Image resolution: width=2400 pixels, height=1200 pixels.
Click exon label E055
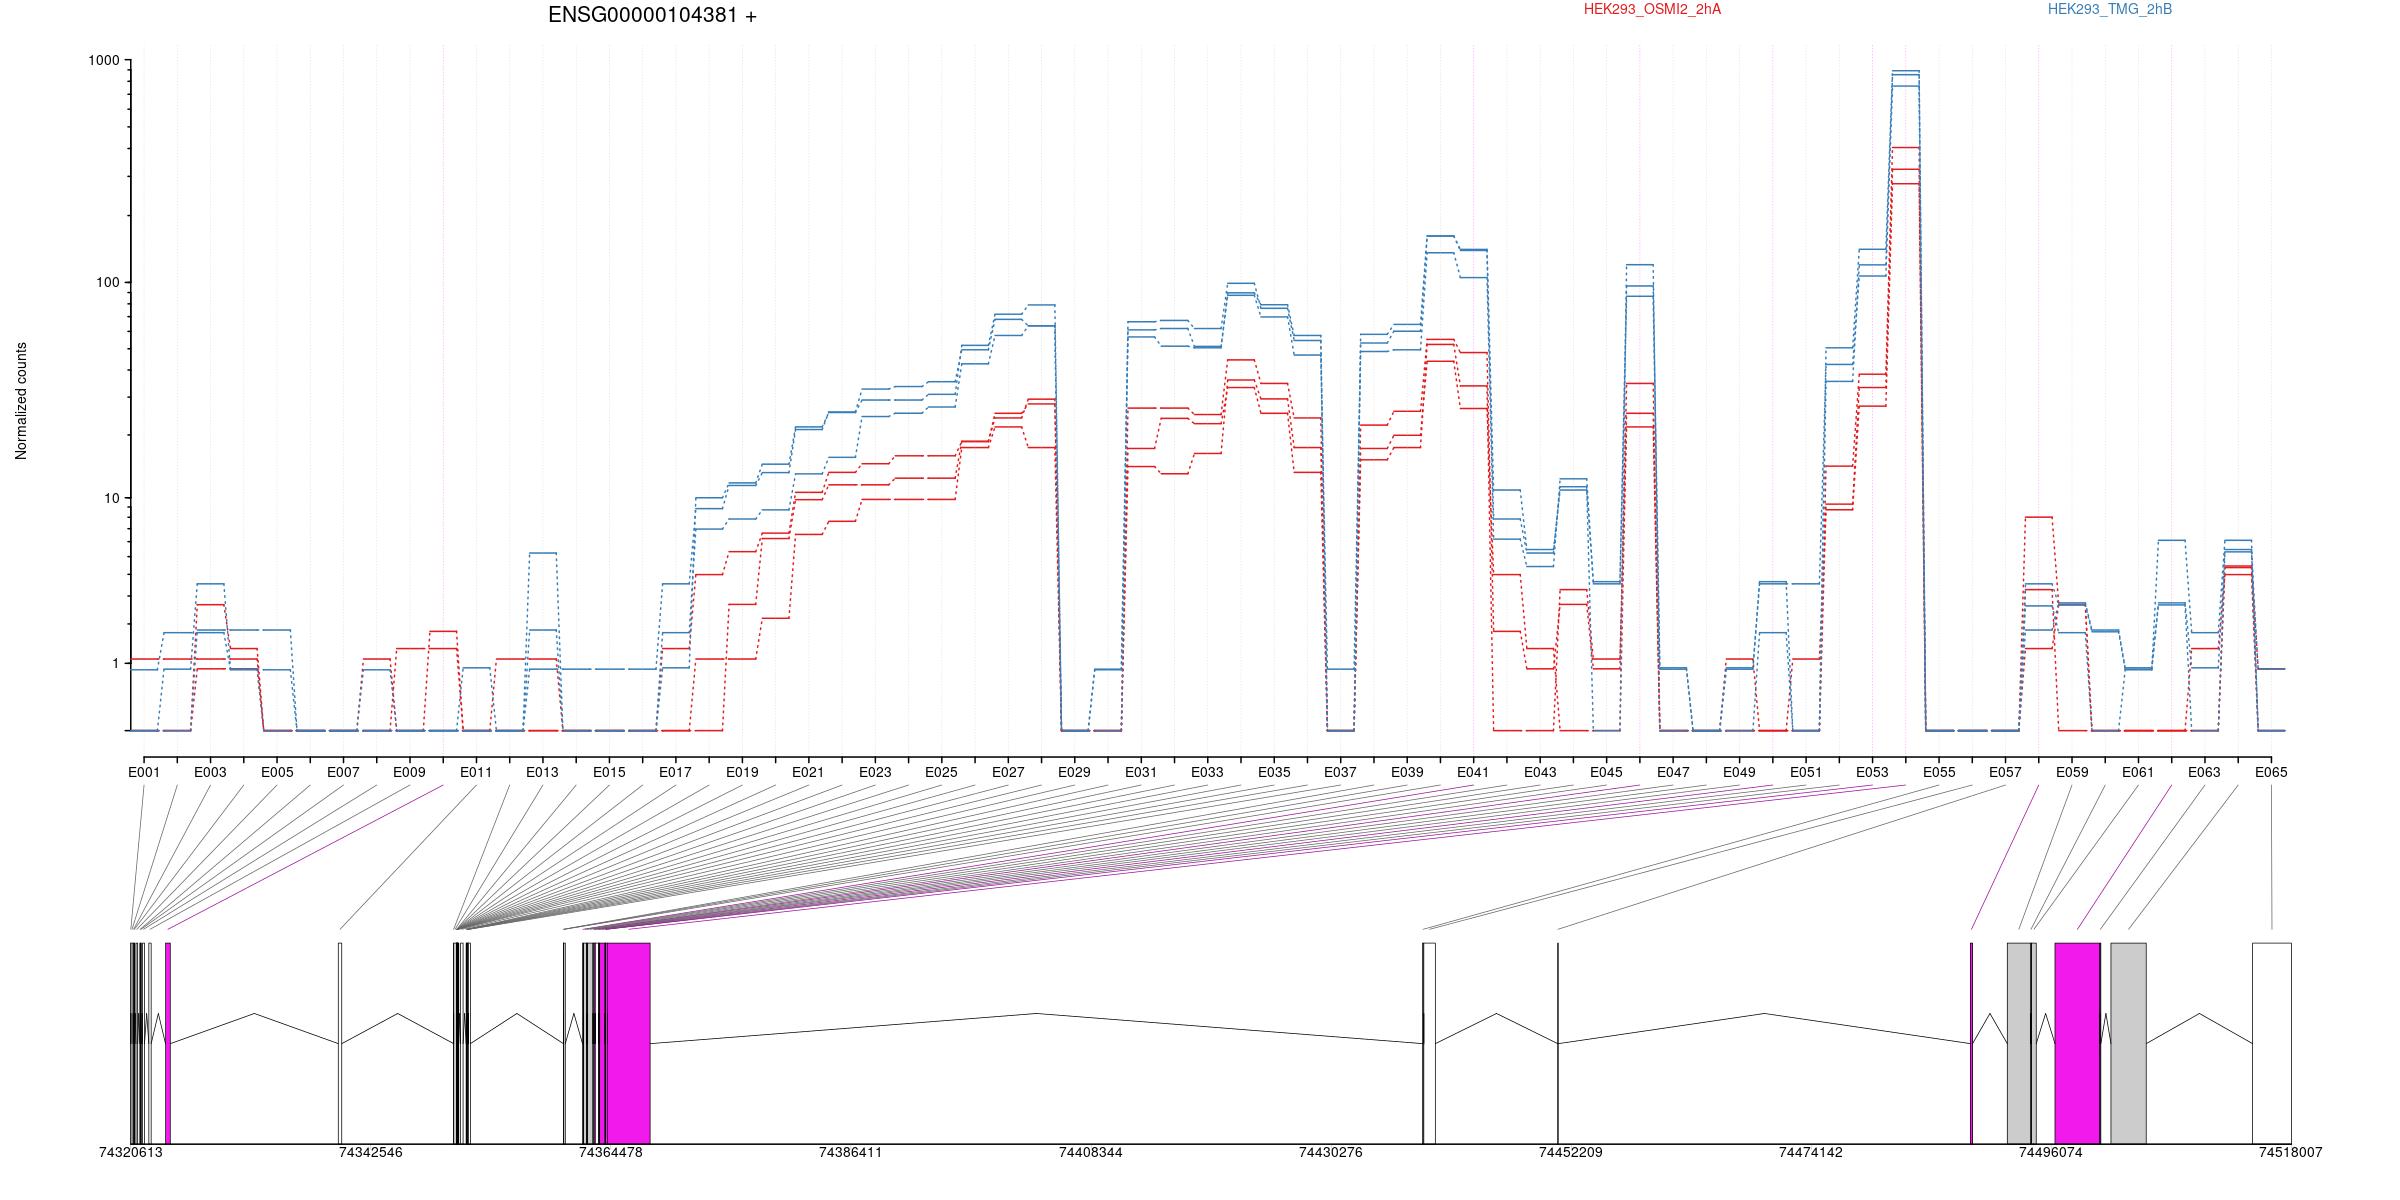click(x=1939, y=772)
